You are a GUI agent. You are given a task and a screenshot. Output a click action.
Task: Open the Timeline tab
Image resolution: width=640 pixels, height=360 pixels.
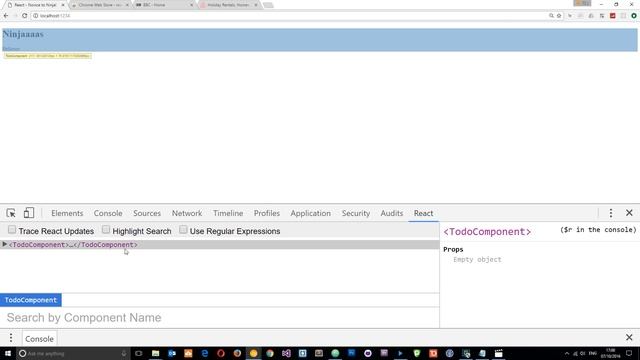(228, 213)
